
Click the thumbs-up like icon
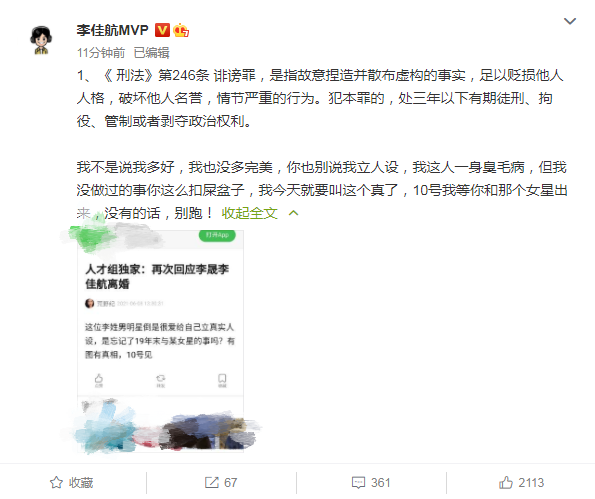505,482
